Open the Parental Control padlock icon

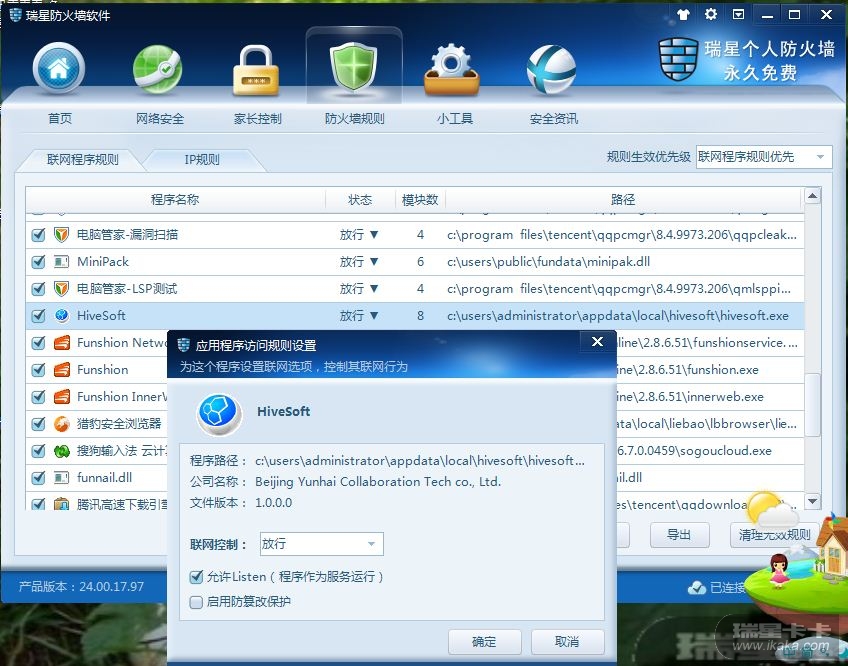coord(255,70)
